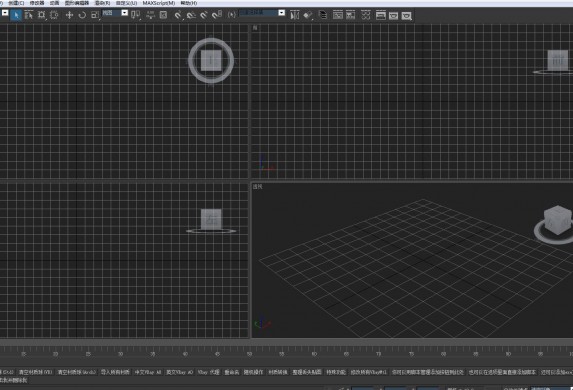
Task: Click the Use Pivot Point Center icon
Action: (x=136, y=15)
